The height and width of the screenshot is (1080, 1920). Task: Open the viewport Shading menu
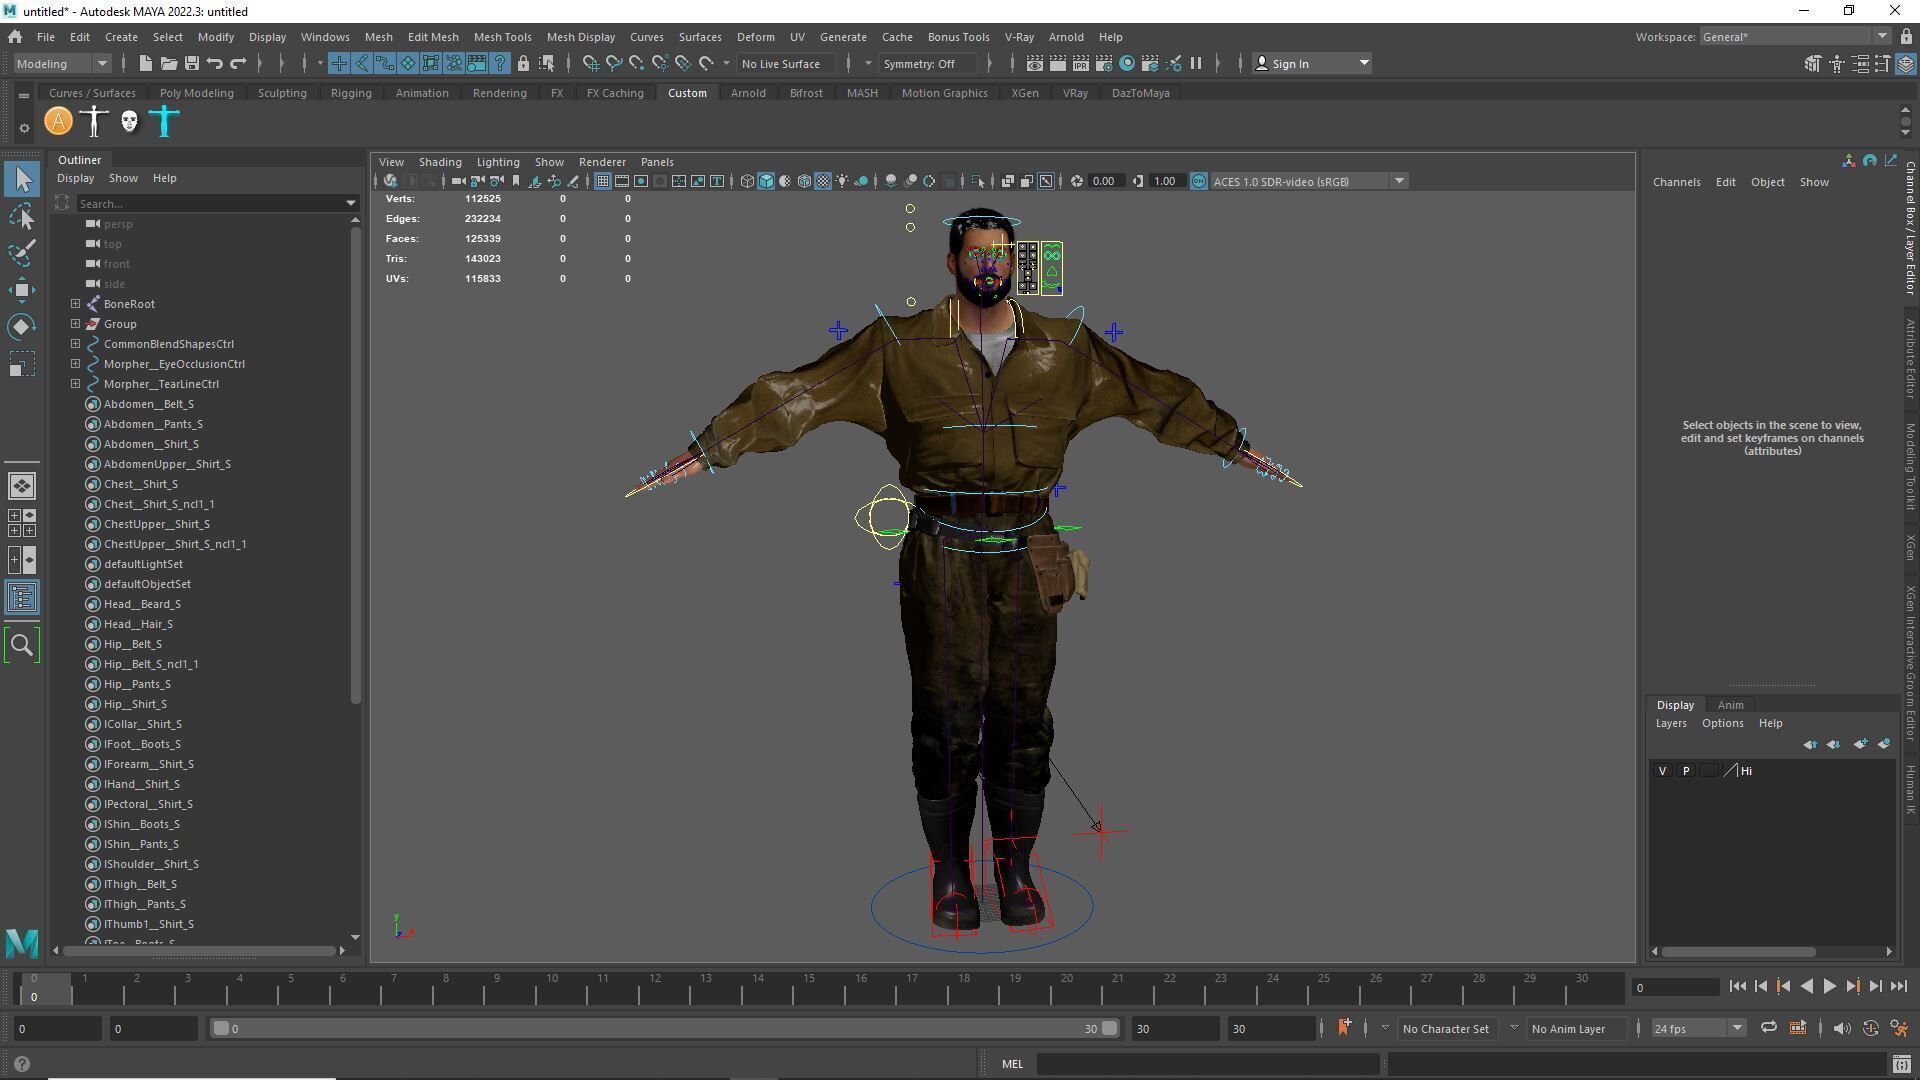440,162
